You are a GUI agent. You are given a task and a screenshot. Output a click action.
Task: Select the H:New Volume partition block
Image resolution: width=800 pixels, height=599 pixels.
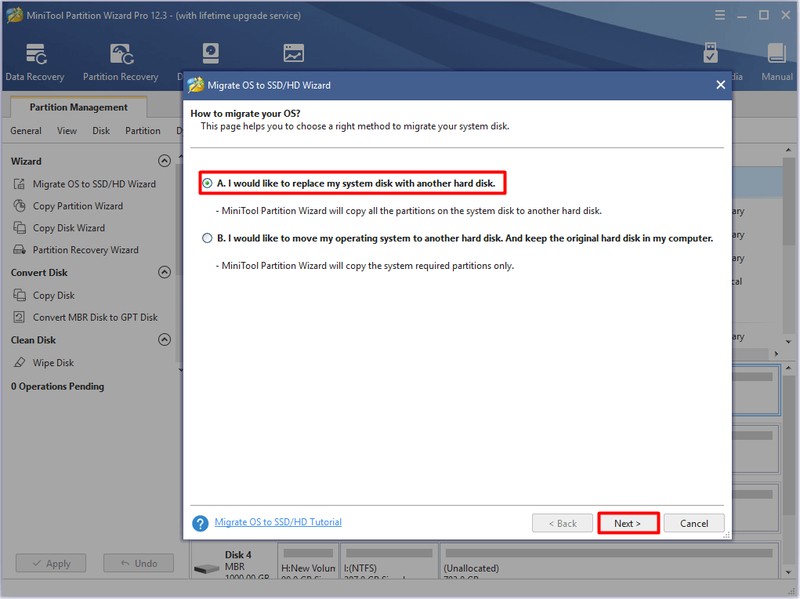coord(308,561)
